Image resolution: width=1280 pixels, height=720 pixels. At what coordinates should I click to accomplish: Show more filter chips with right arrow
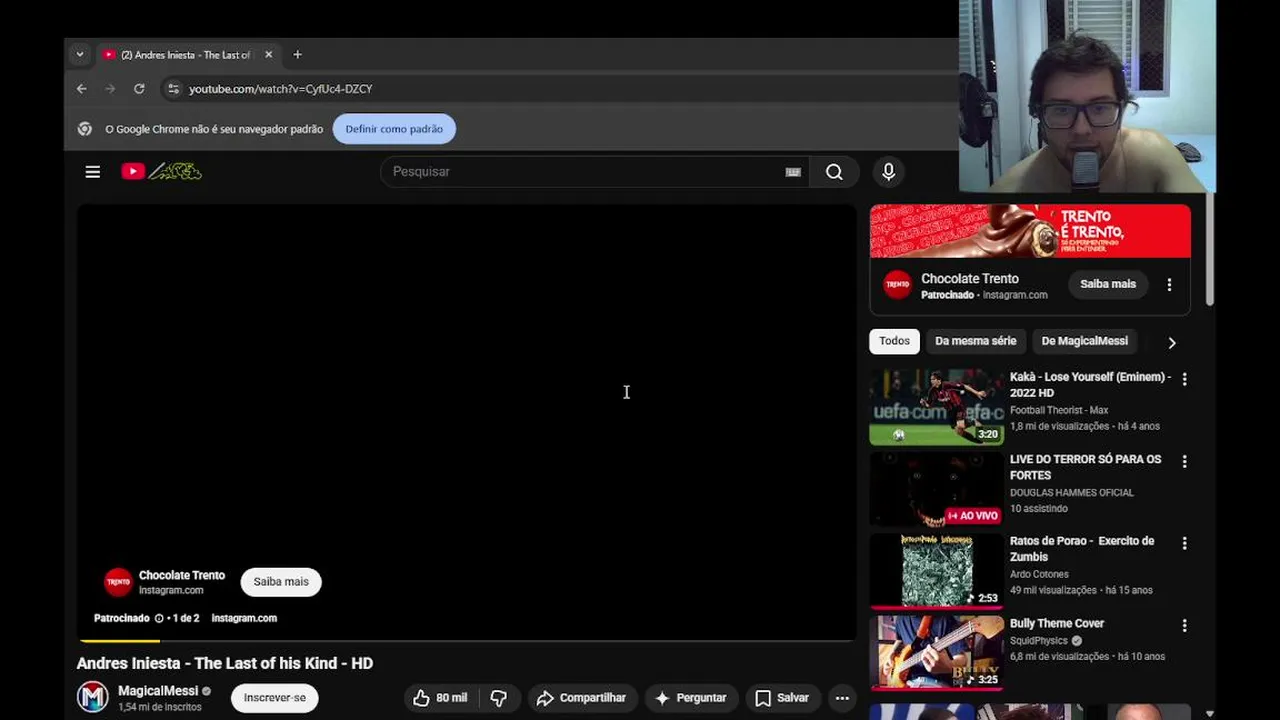pyautogui.click(x=1172, y=342)
